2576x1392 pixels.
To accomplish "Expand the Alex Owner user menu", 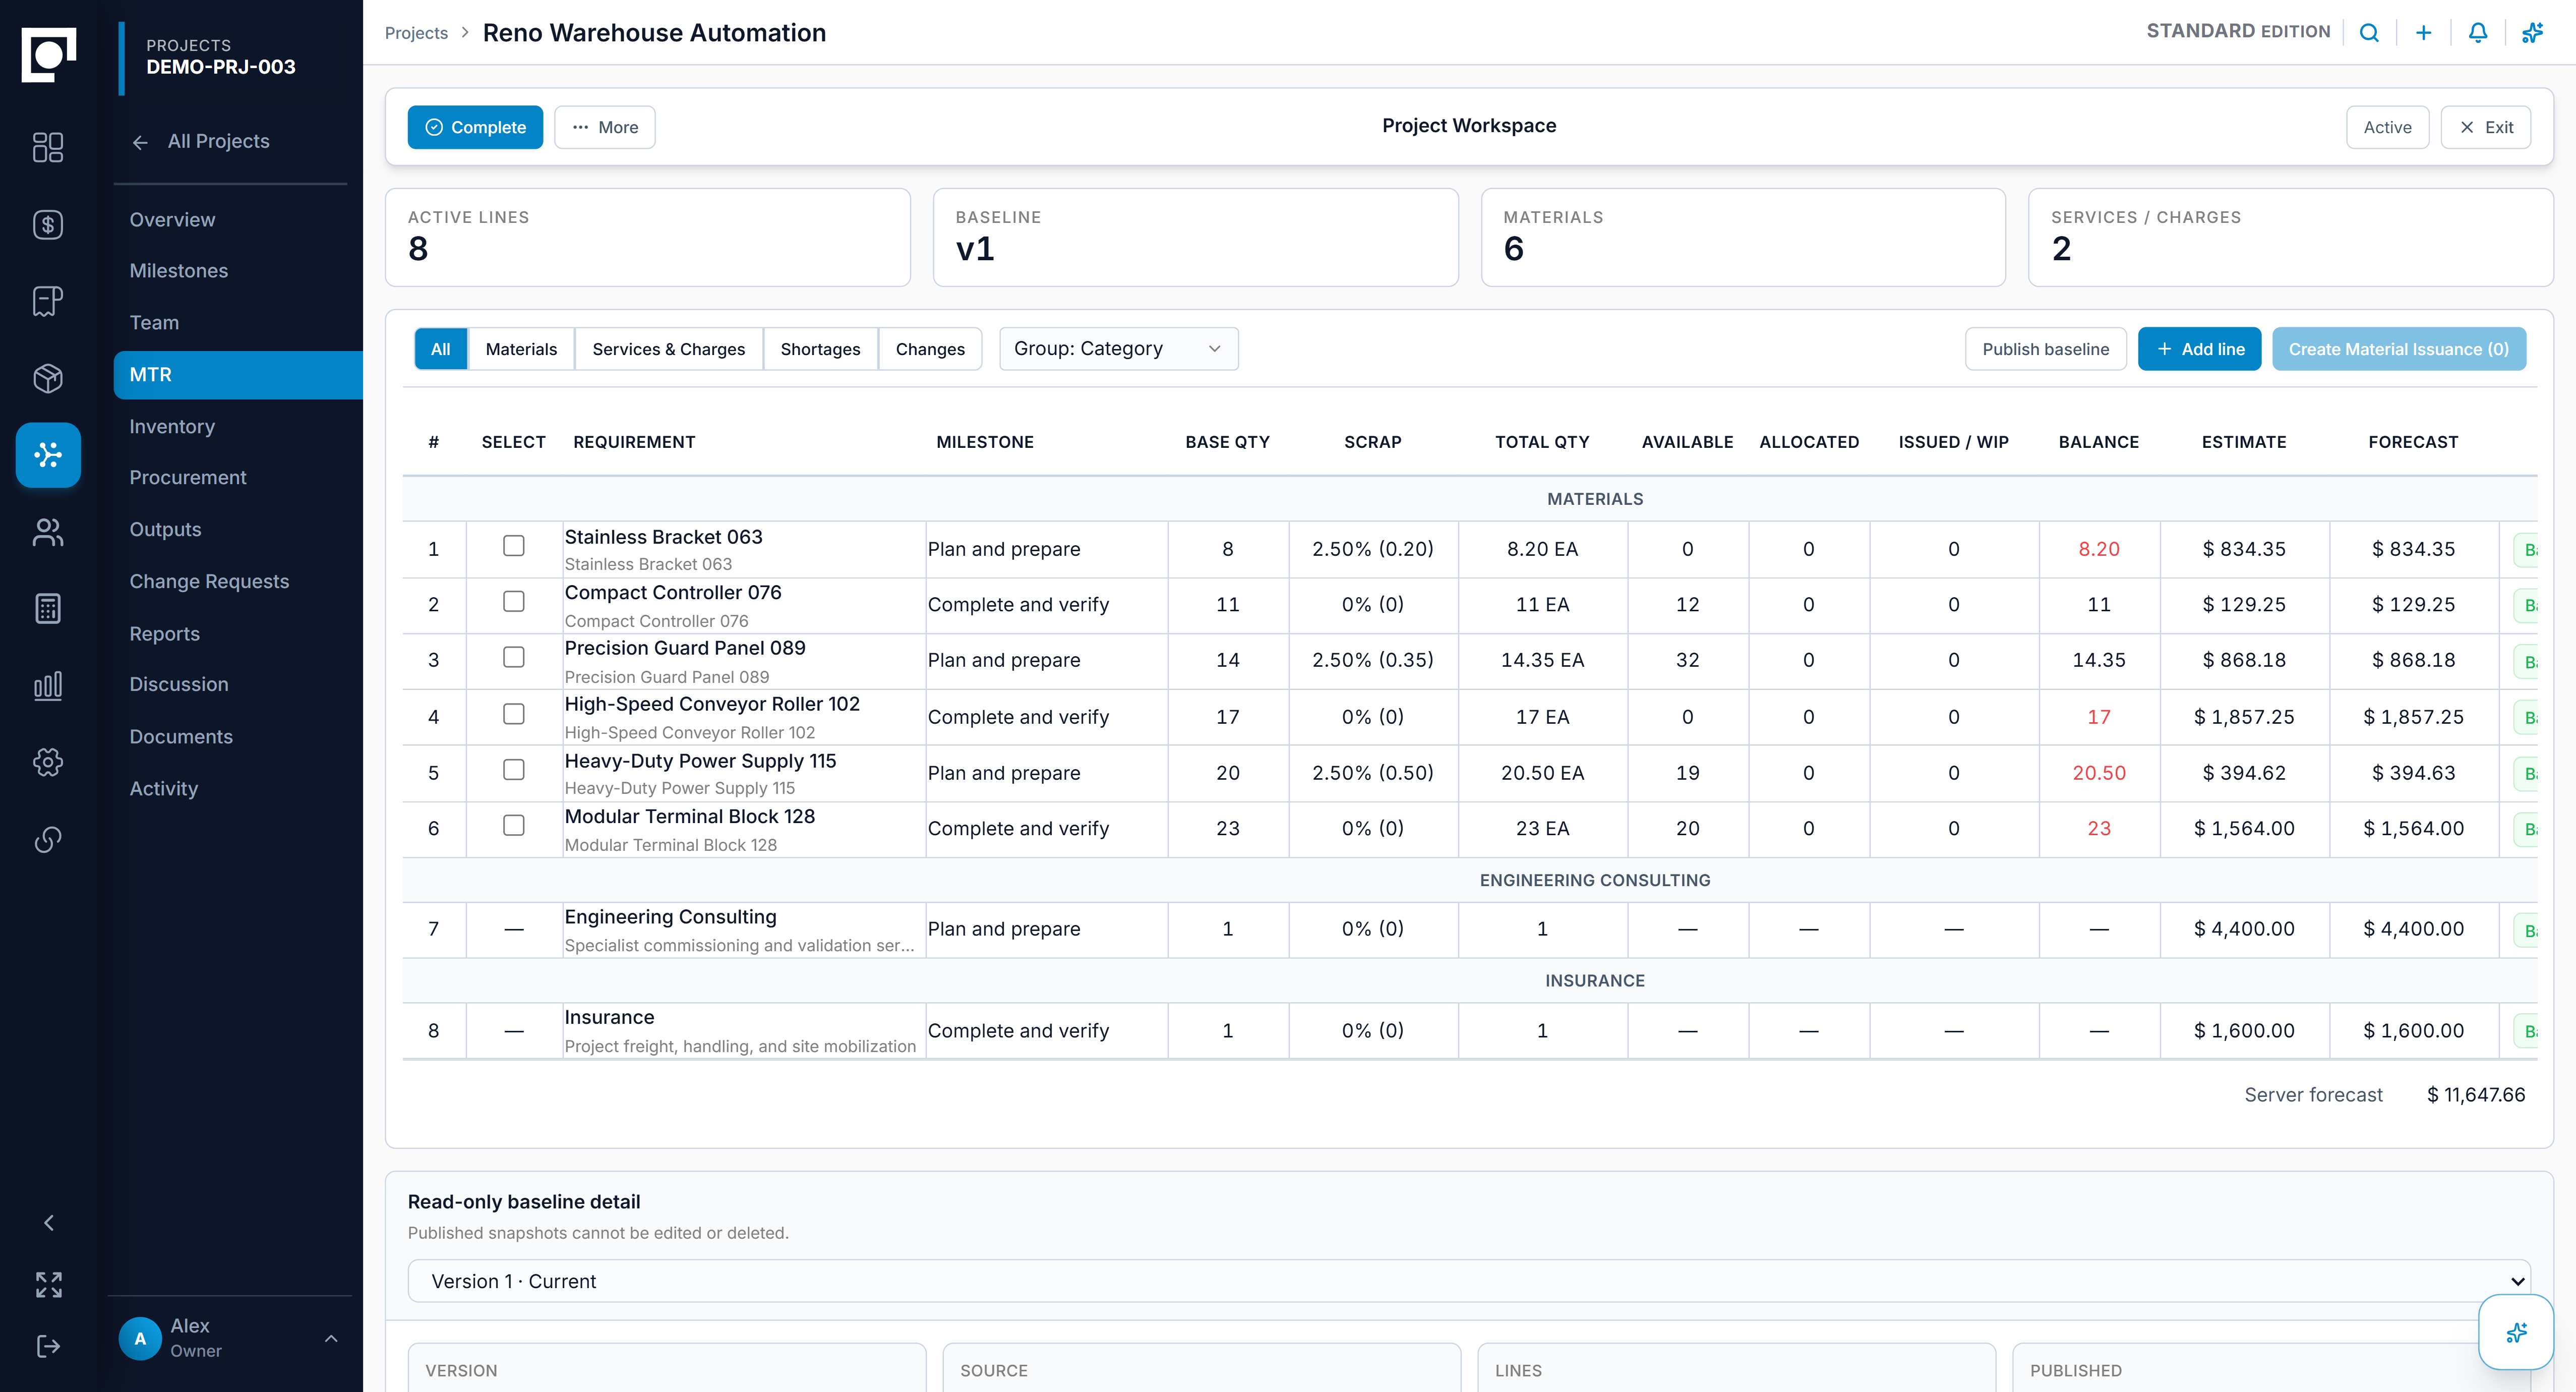I will click(230, 1338).
